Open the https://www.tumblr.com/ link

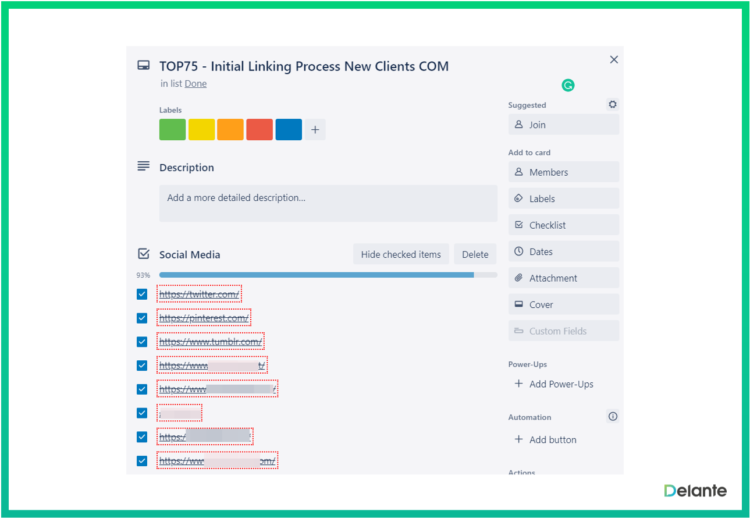pos(210,342)
